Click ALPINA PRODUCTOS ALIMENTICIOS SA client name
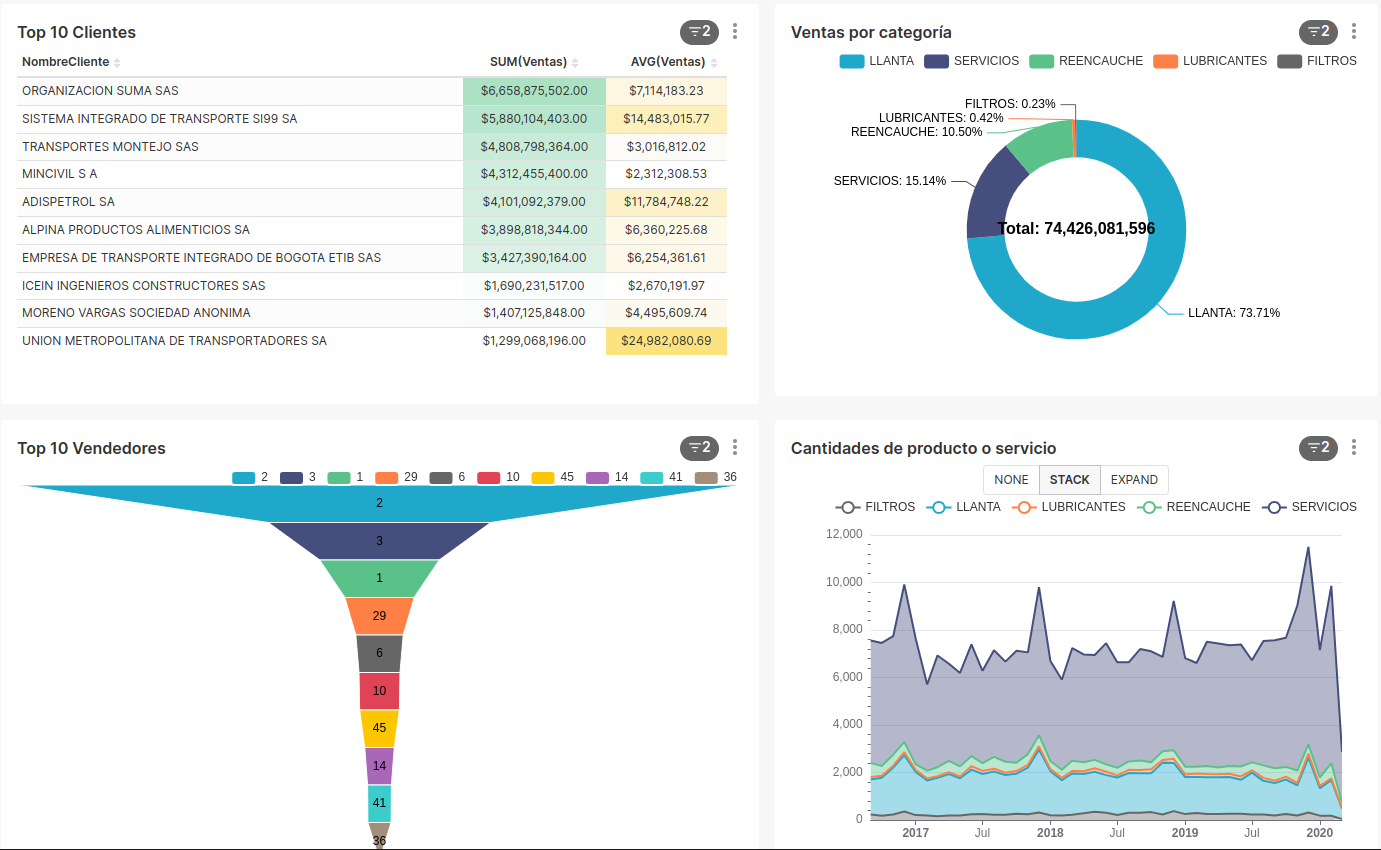Screen dimensions: 1381x850 click(x=136, y=230)
